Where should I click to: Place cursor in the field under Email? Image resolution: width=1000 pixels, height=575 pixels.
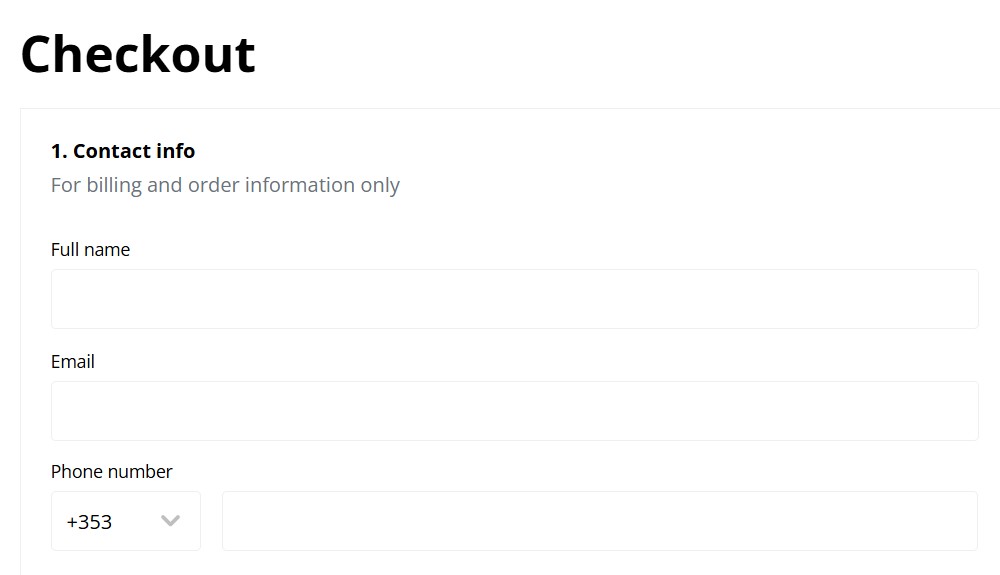(x=514, y=411)
